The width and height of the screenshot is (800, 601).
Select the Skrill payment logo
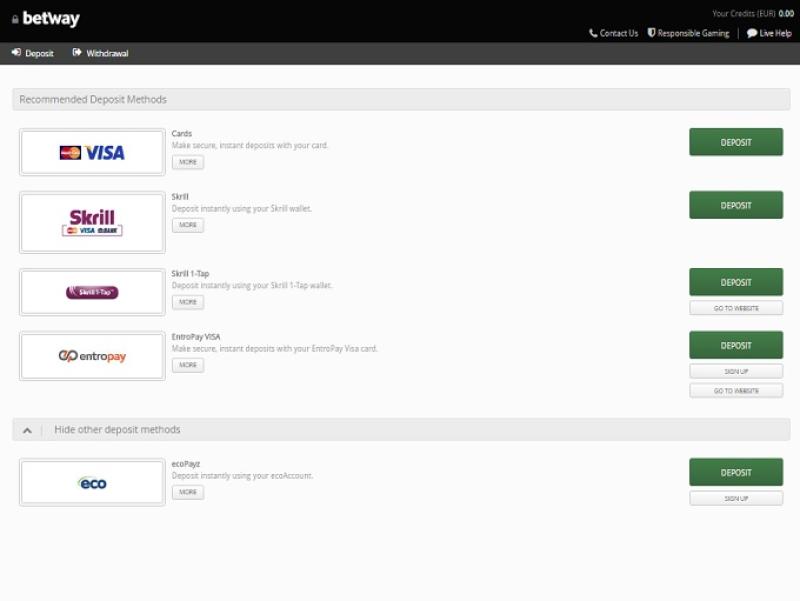(92, 222)
